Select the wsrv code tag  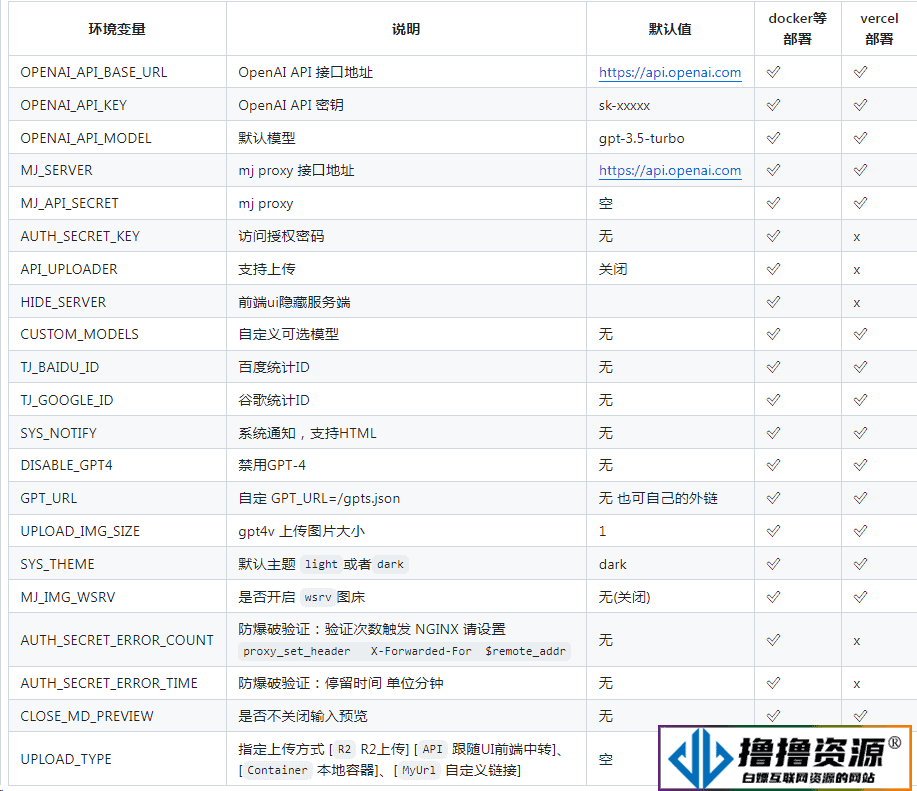[x=318, y=597]
